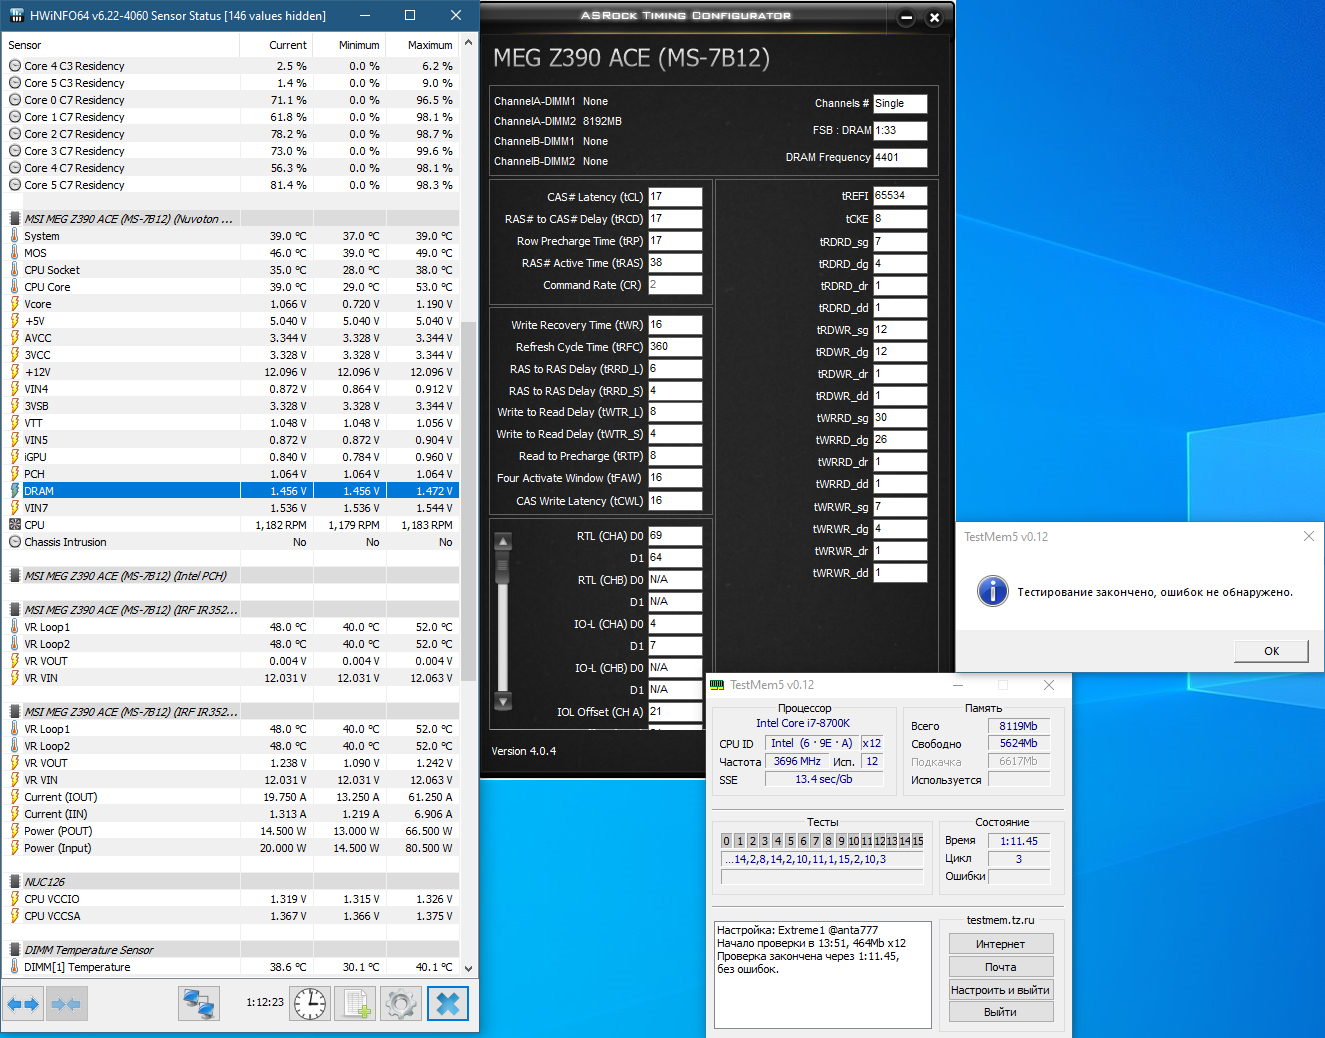Click the HWiNFO64 app icon in its title bar
Image resolution: width=1325 pixels, height=1038 pixels.
point(16,15)
